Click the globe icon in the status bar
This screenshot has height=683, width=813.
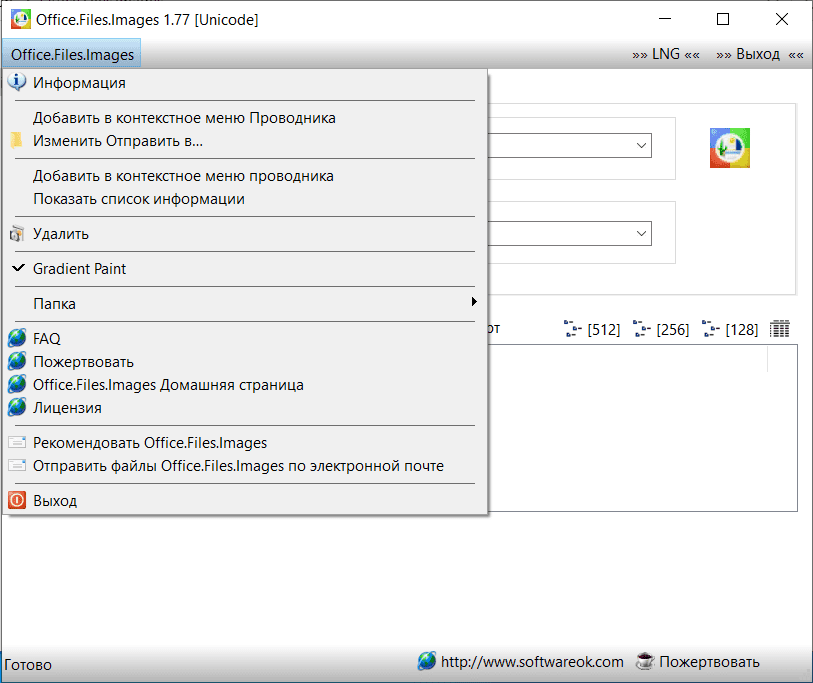click(427, 661)
